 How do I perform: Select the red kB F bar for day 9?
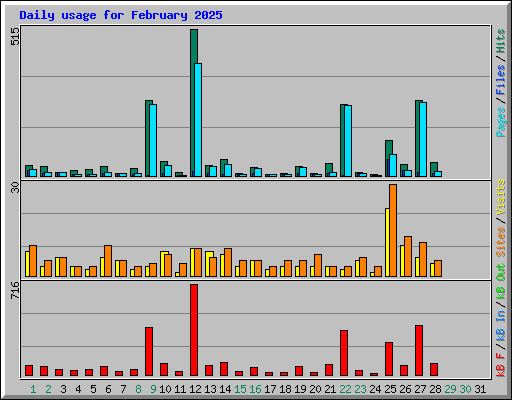(149, 352)
